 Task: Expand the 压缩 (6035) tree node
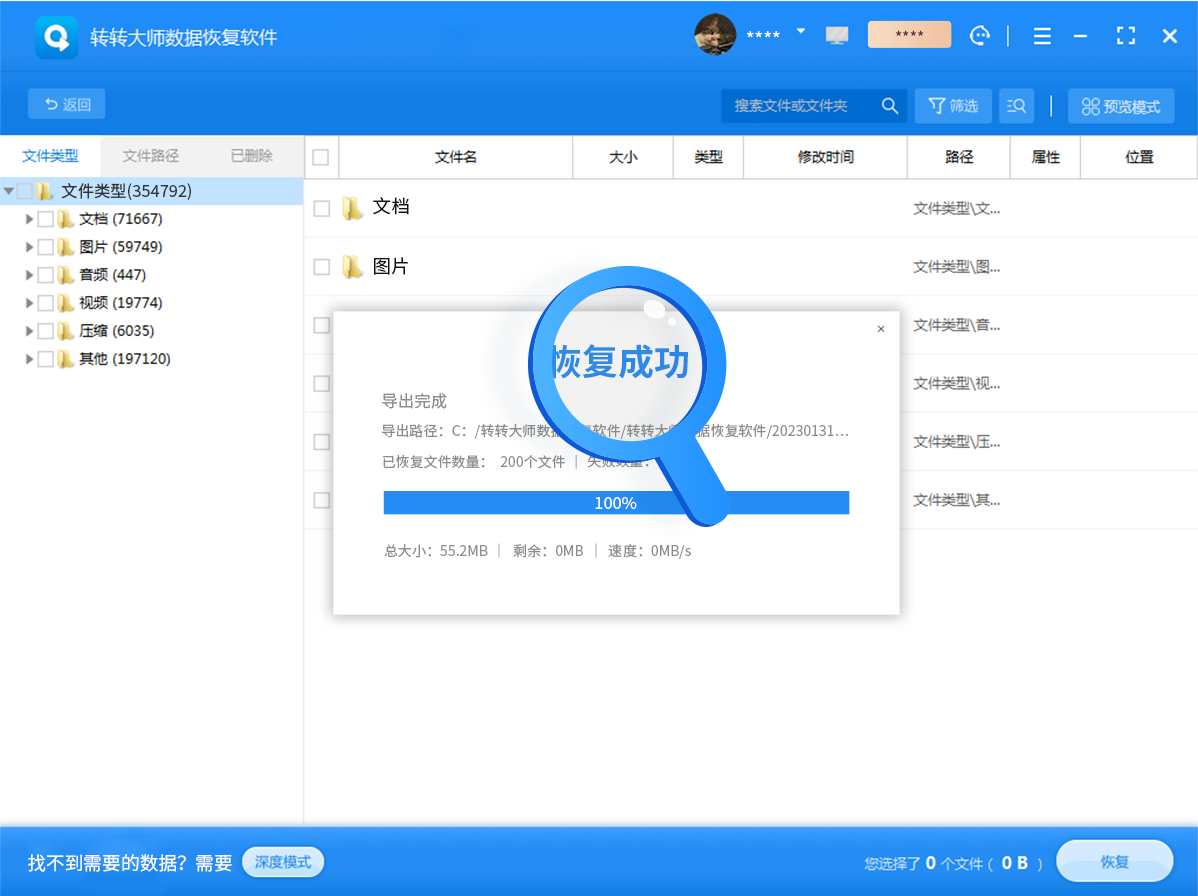[x=29, y=331]
